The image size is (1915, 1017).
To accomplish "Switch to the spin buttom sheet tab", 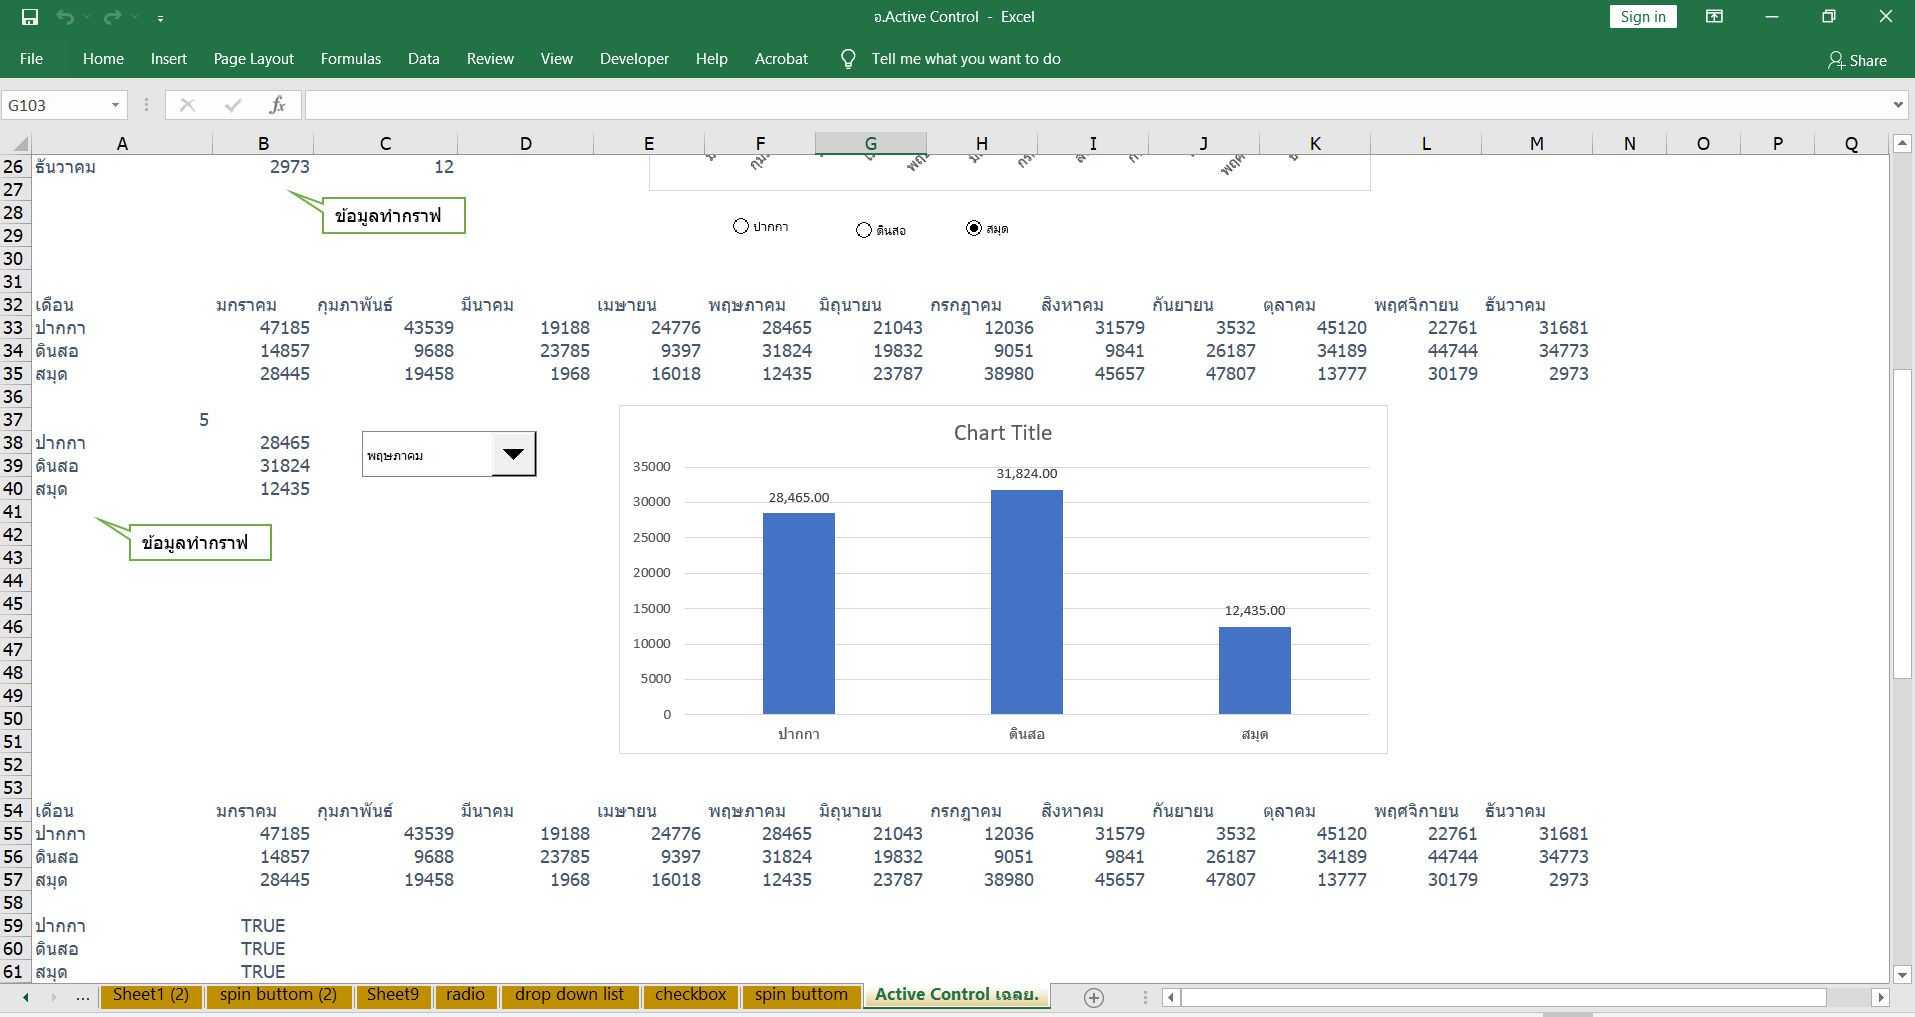I will 801,995.
